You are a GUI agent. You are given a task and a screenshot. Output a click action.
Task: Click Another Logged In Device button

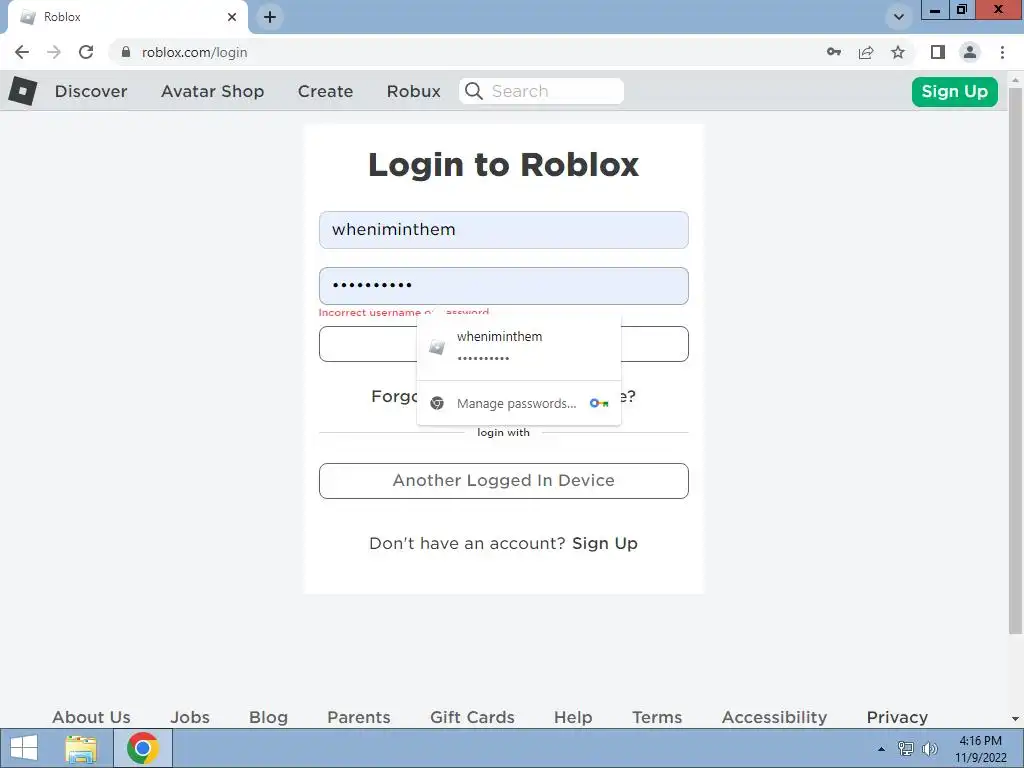[504, 481]
